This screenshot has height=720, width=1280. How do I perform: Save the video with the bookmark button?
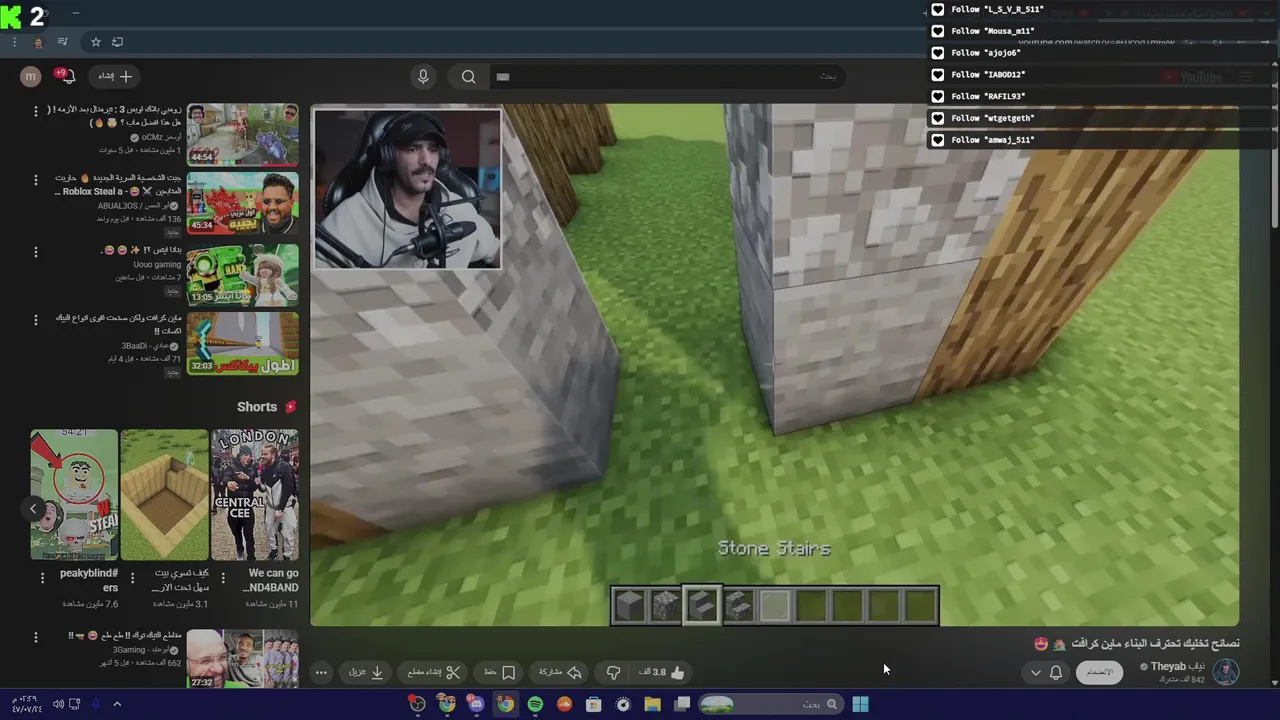[x=499, y=672]
